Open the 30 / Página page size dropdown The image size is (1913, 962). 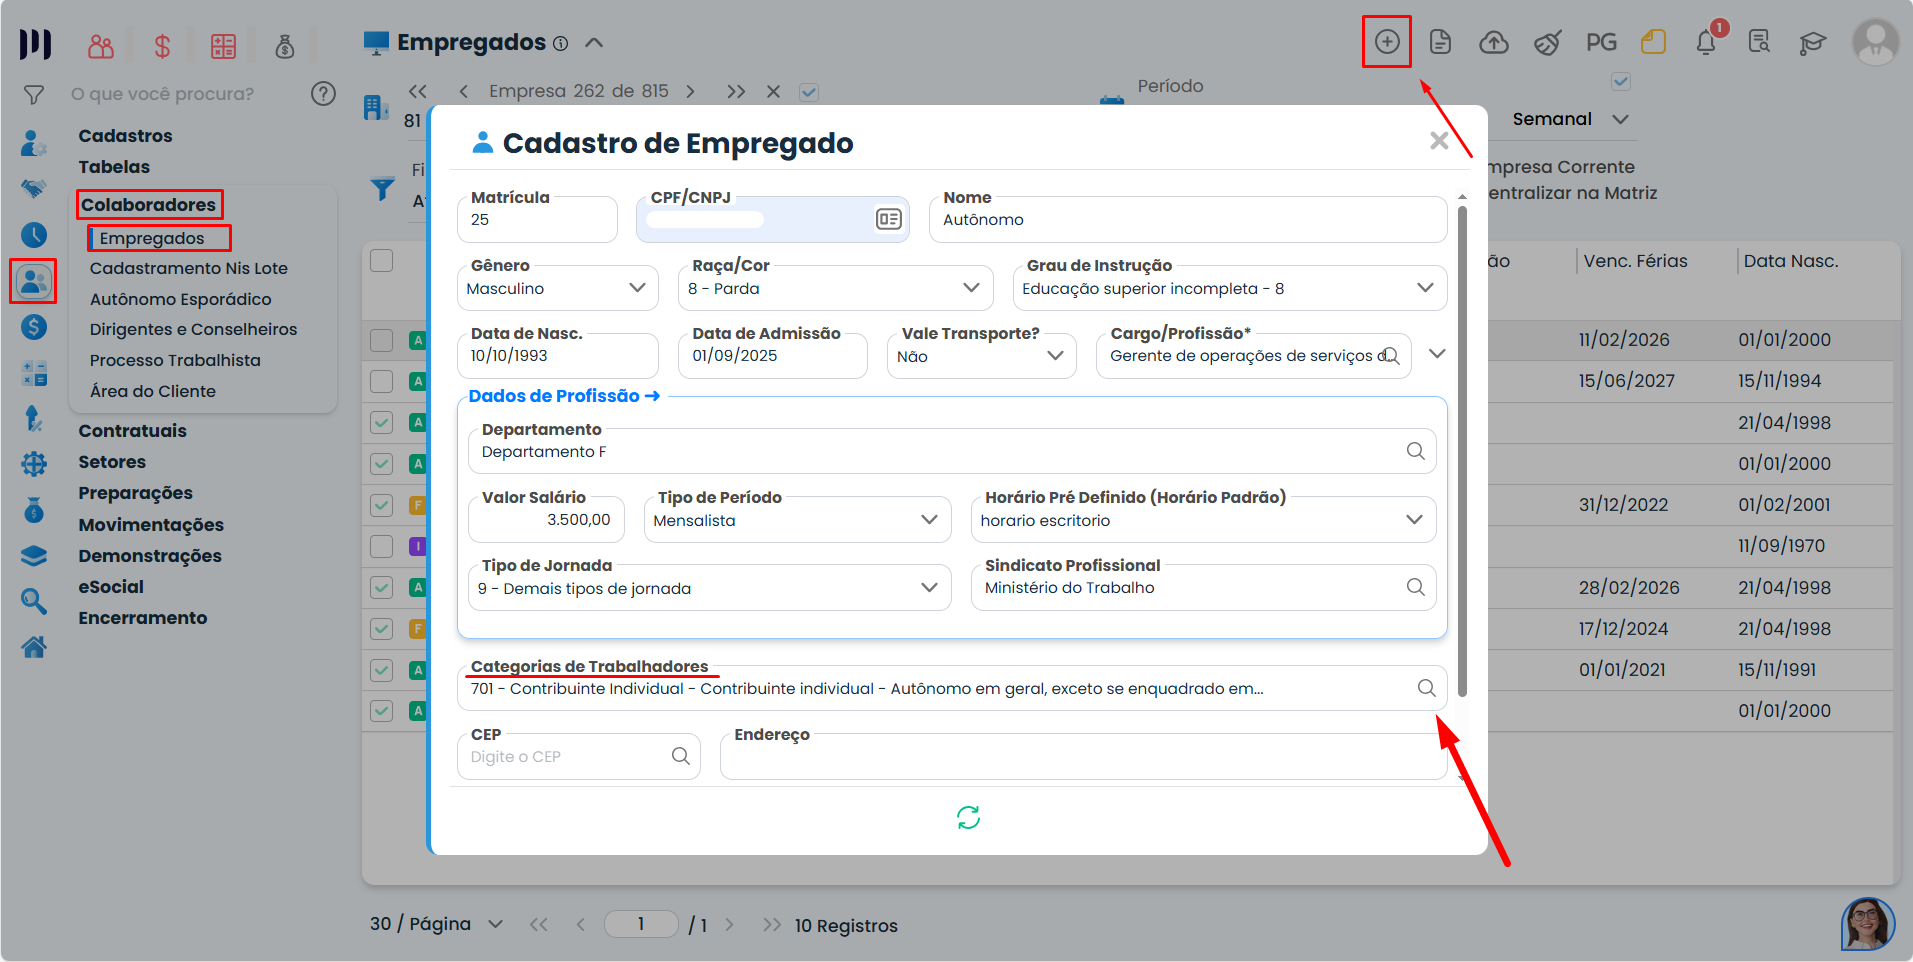437,924
